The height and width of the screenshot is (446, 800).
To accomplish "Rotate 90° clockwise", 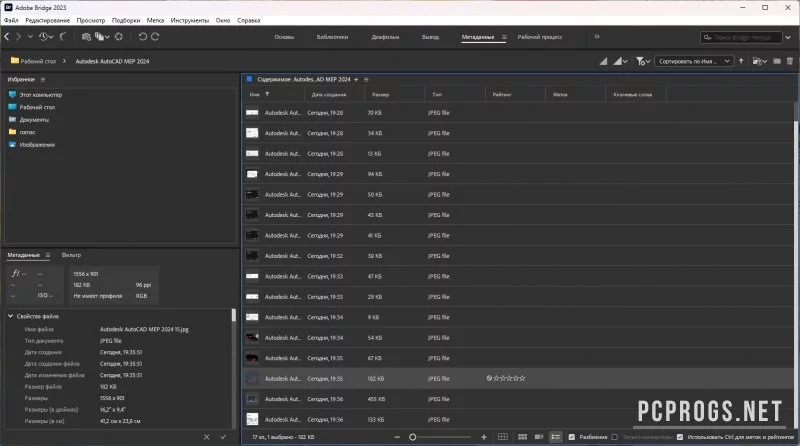I will tap(155, 37).
